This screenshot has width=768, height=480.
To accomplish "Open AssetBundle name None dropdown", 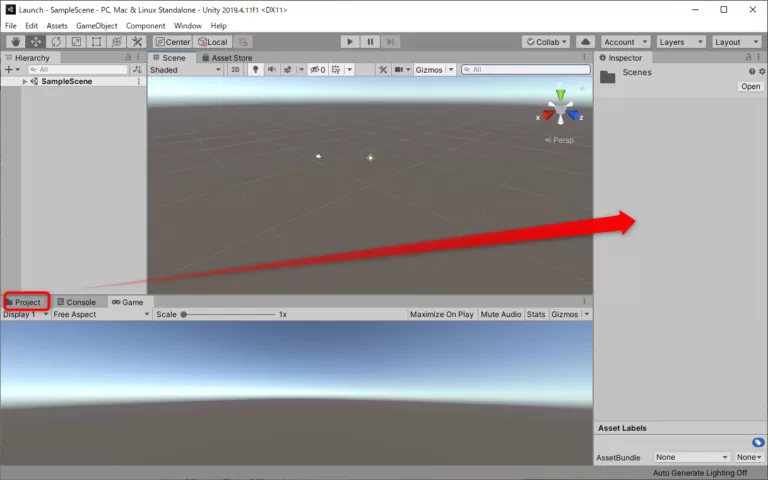I will [691, 457].
